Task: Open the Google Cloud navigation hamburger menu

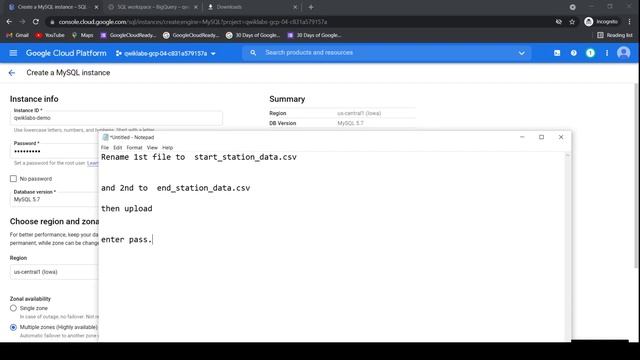Action: [x=13, y=53]
